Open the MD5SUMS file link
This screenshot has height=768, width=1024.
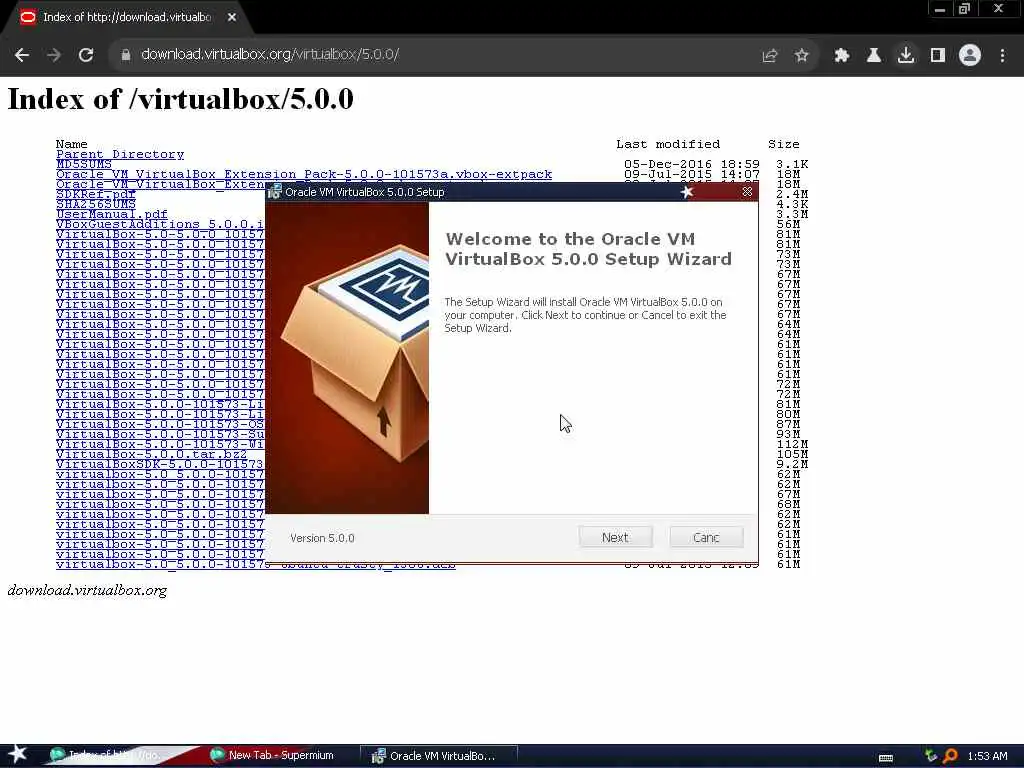tap(84, 165)
